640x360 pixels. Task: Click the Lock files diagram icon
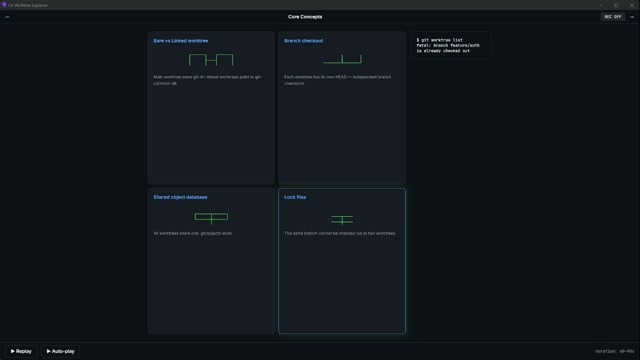tap(342, 220)
